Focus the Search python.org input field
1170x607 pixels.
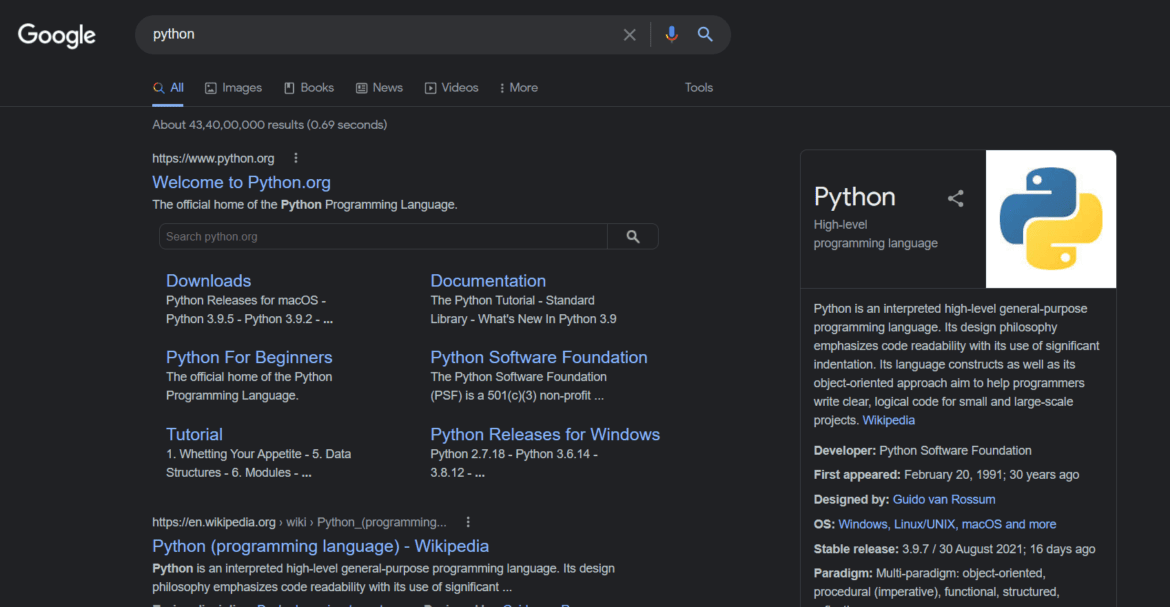(383, 237)
